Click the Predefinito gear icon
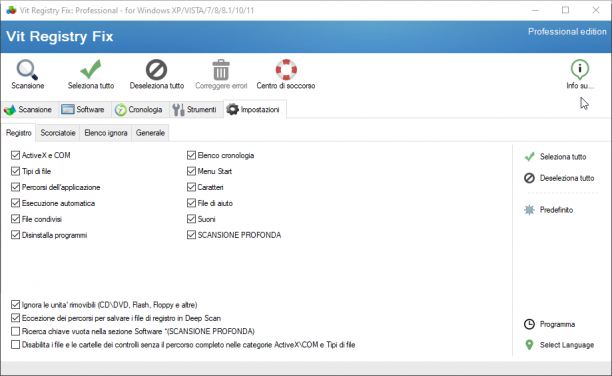Screen dimensions: 612x376 (x=529, y=210)
